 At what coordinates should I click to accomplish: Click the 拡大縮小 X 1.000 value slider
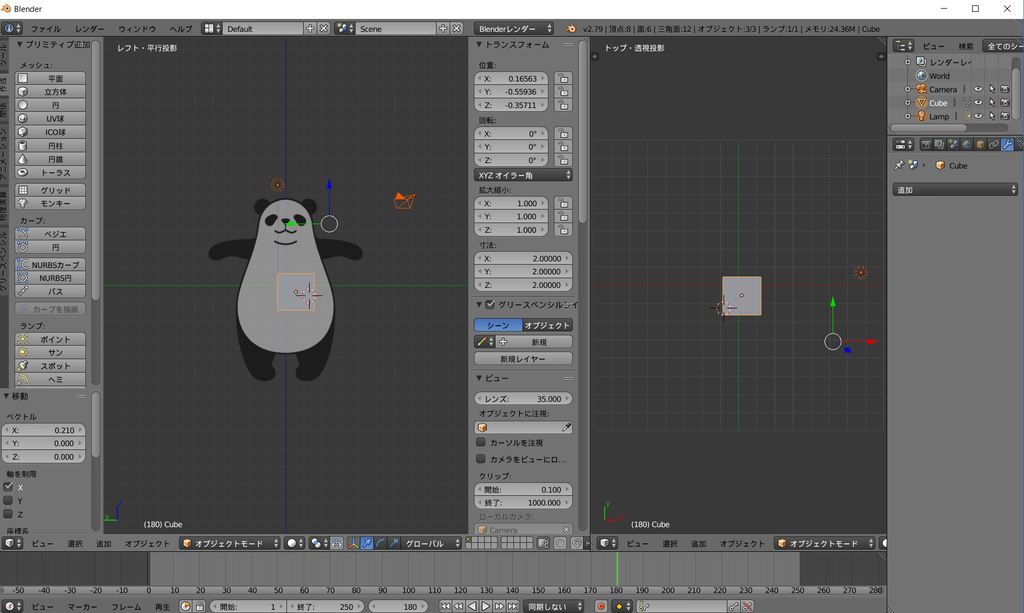pos(511,203)
